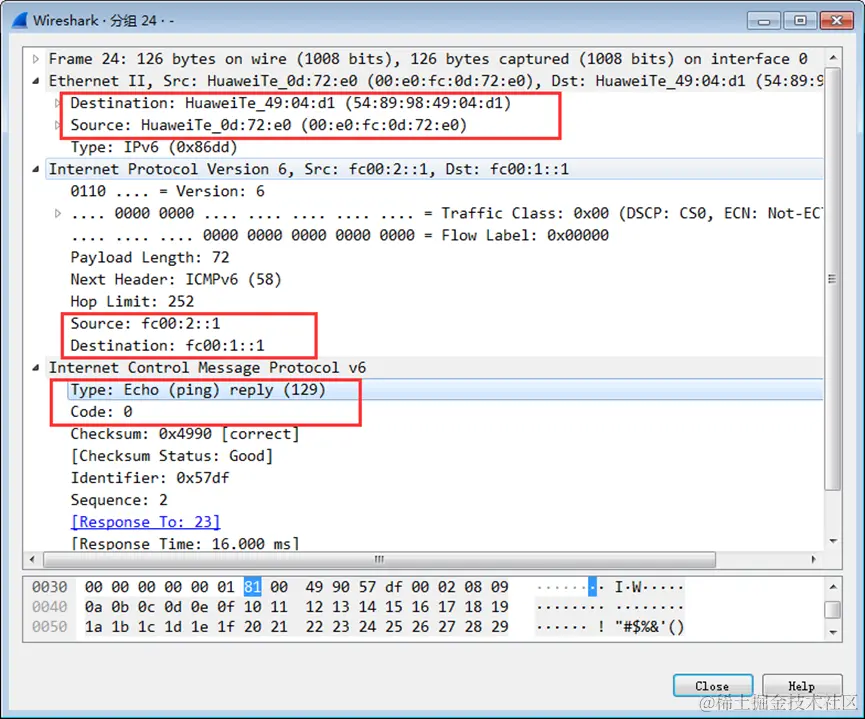Click the hex pane scroll-down arrow
Image resolution: width=865 pixels, height=719 pixels.
coord(833,632)
